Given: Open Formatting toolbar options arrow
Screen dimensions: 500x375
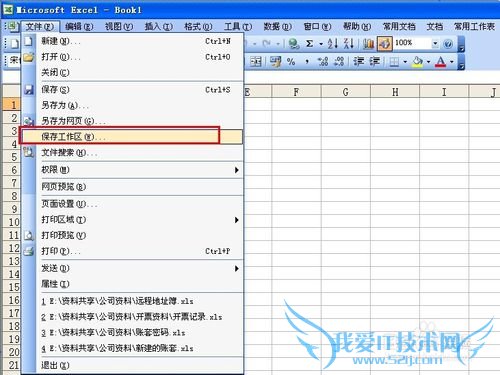Looking at the screenshot, I should click(461, 62).
